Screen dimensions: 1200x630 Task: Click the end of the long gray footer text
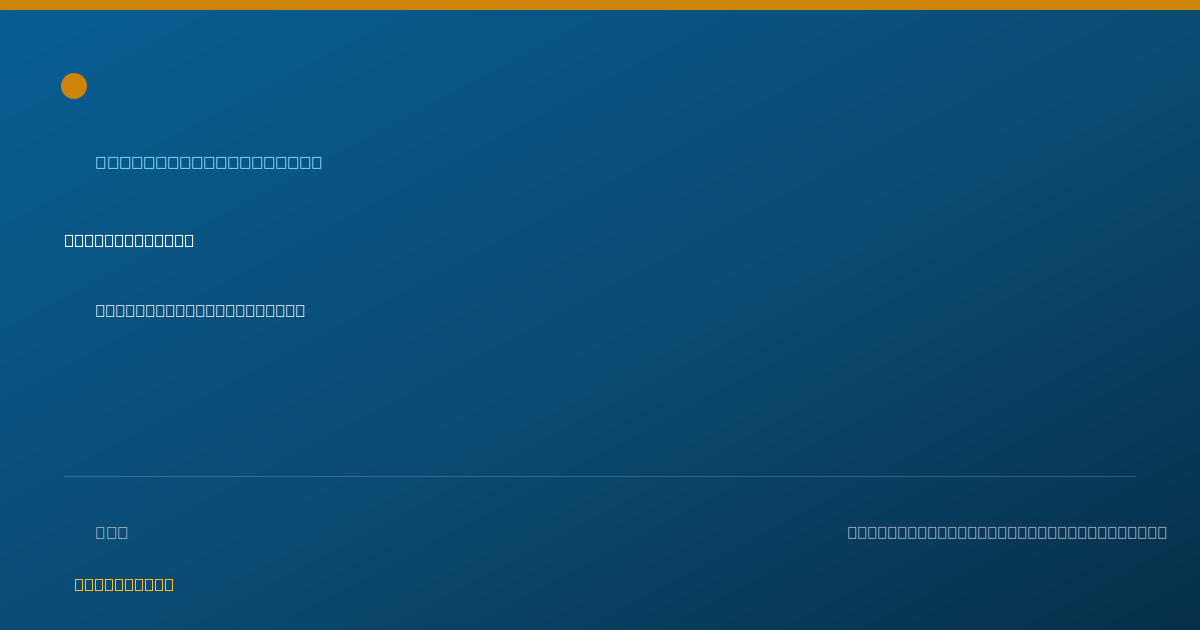[1161, 532]
